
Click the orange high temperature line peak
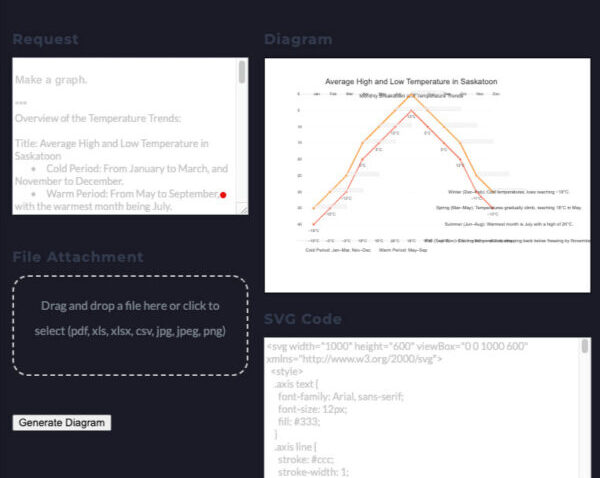tap(412, 95)
